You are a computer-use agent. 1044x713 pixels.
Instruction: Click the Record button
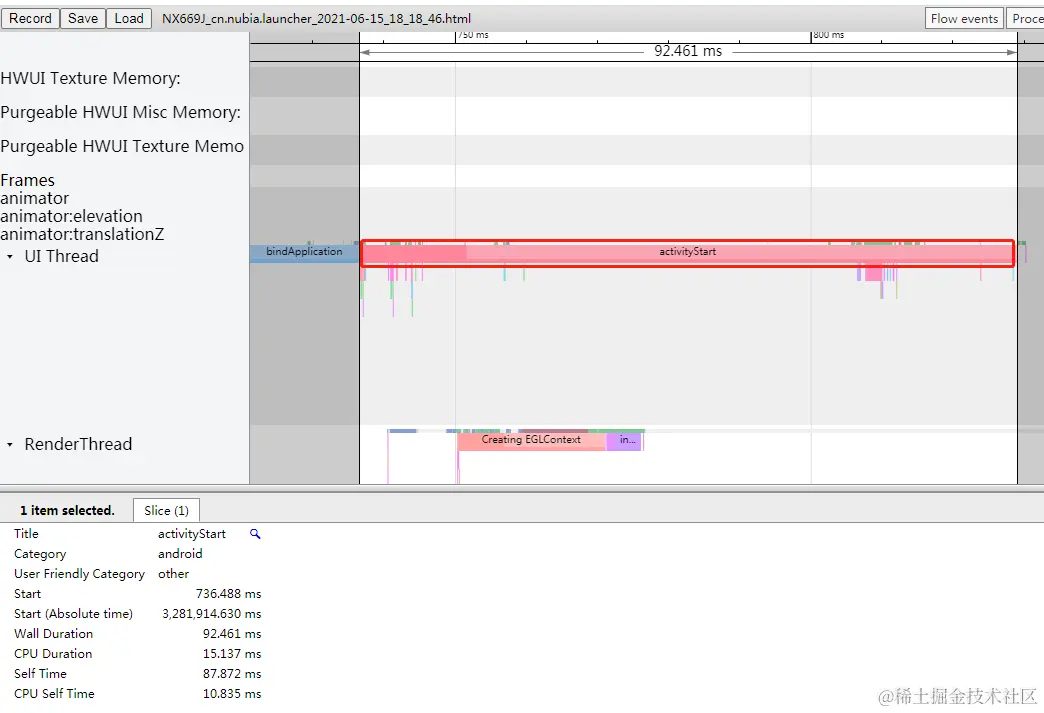click(x=30, y=19)
